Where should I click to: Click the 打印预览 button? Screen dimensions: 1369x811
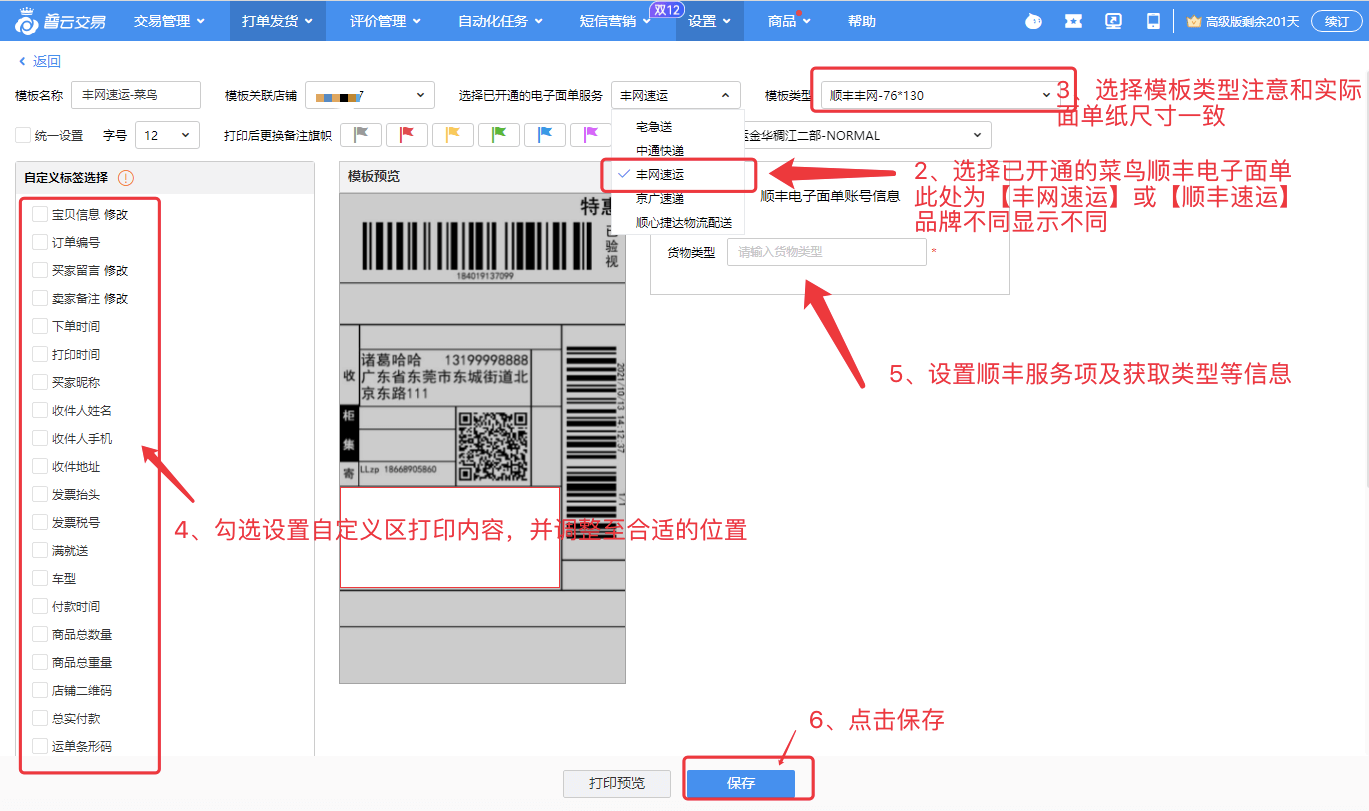click(x=617, y=783)
